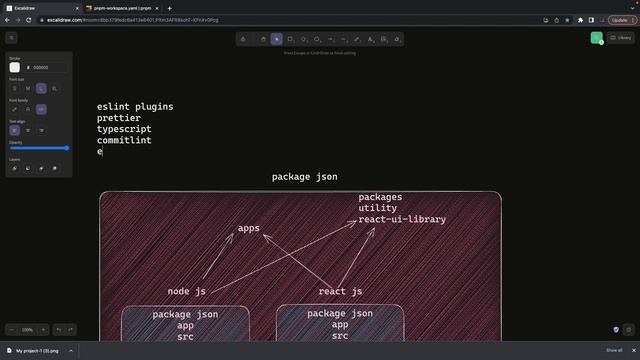Viewport: 640px width, 360px height.
Task: Click the 'commitlint' text line
Action: click(124, 140)
